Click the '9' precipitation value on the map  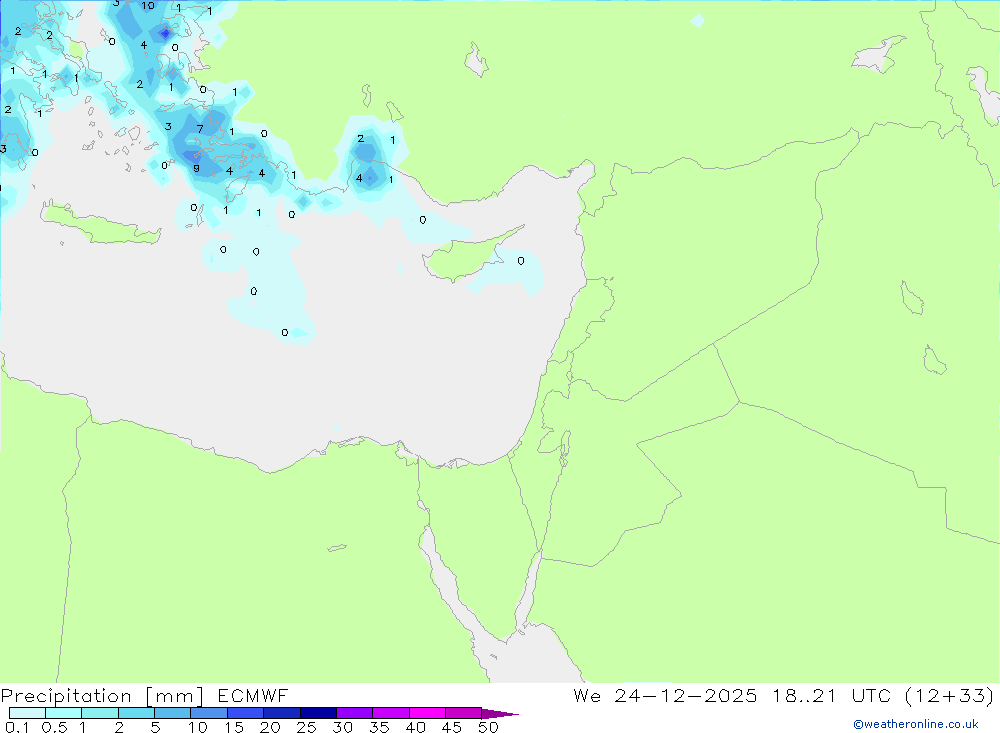196,168
